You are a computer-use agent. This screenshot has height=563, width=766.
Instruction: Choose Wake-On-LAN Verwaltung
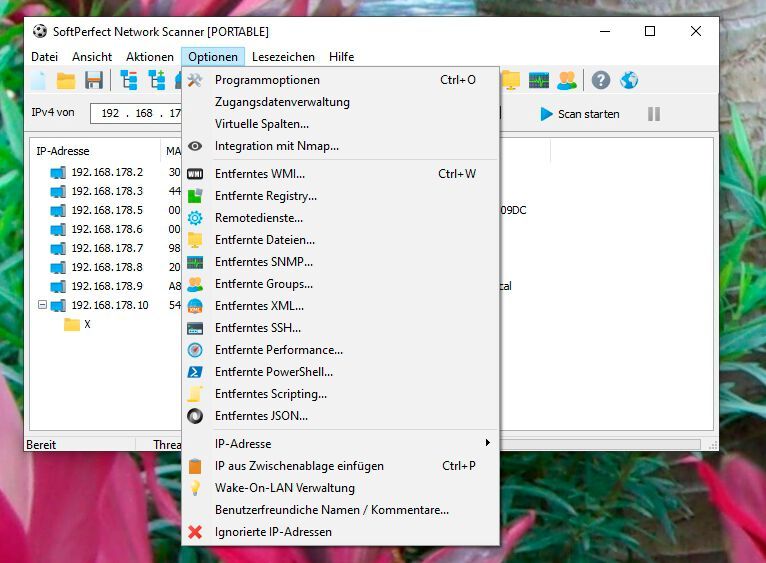point(284,488)
